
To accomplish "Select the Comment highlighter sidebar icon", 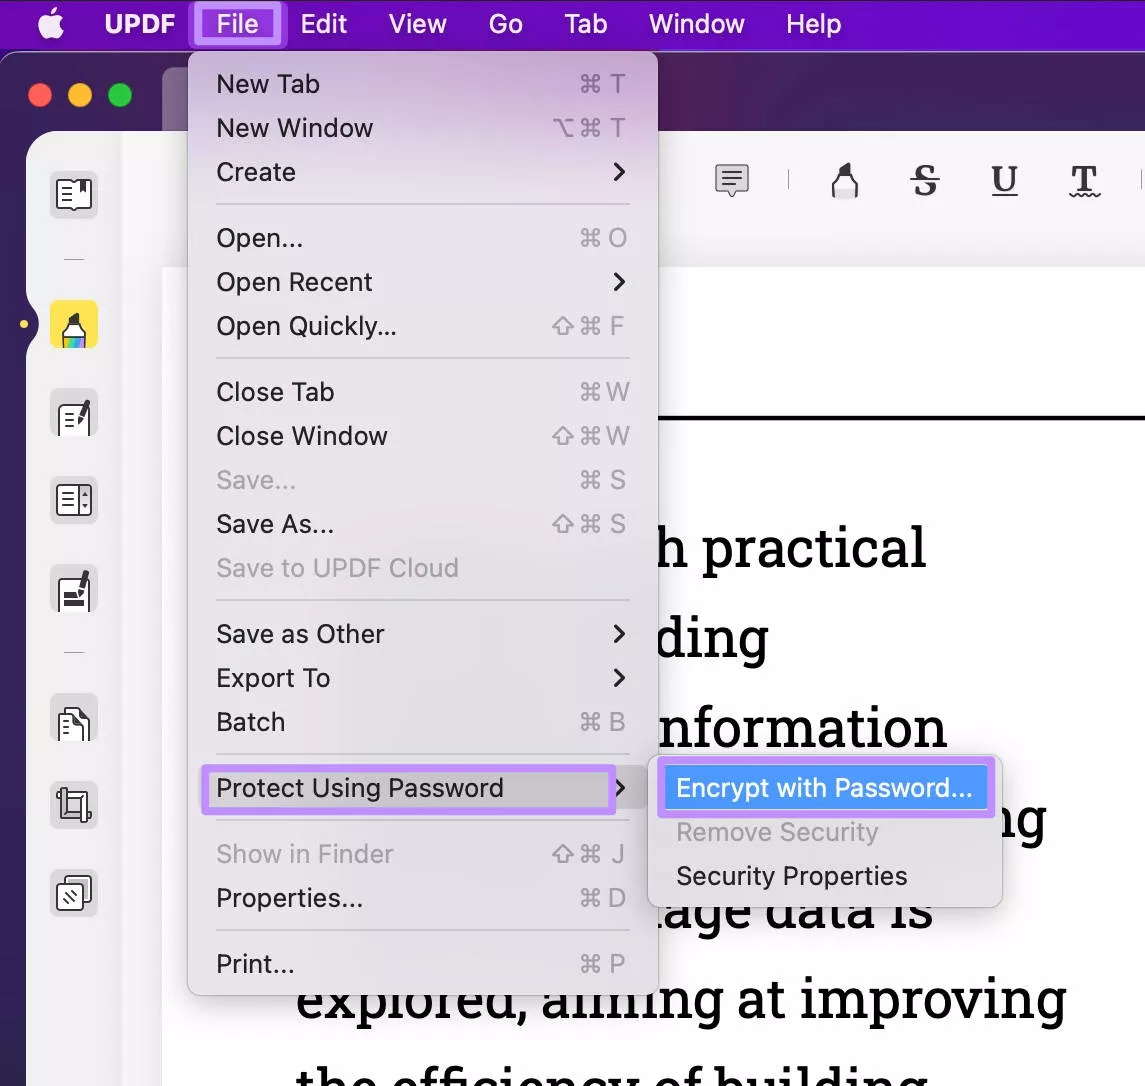I will point(74,324).
